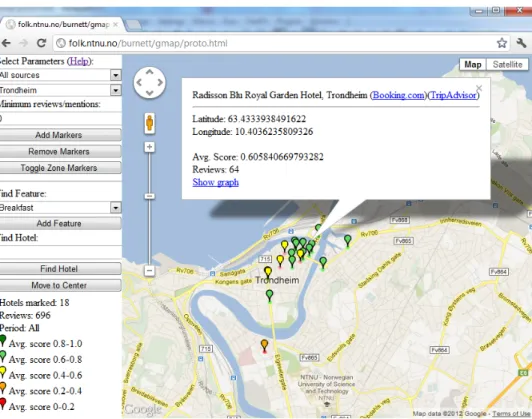Go back using browser back arrow
Image resolution: width=532 pixels, height=419 pixels.
point(6,43)
